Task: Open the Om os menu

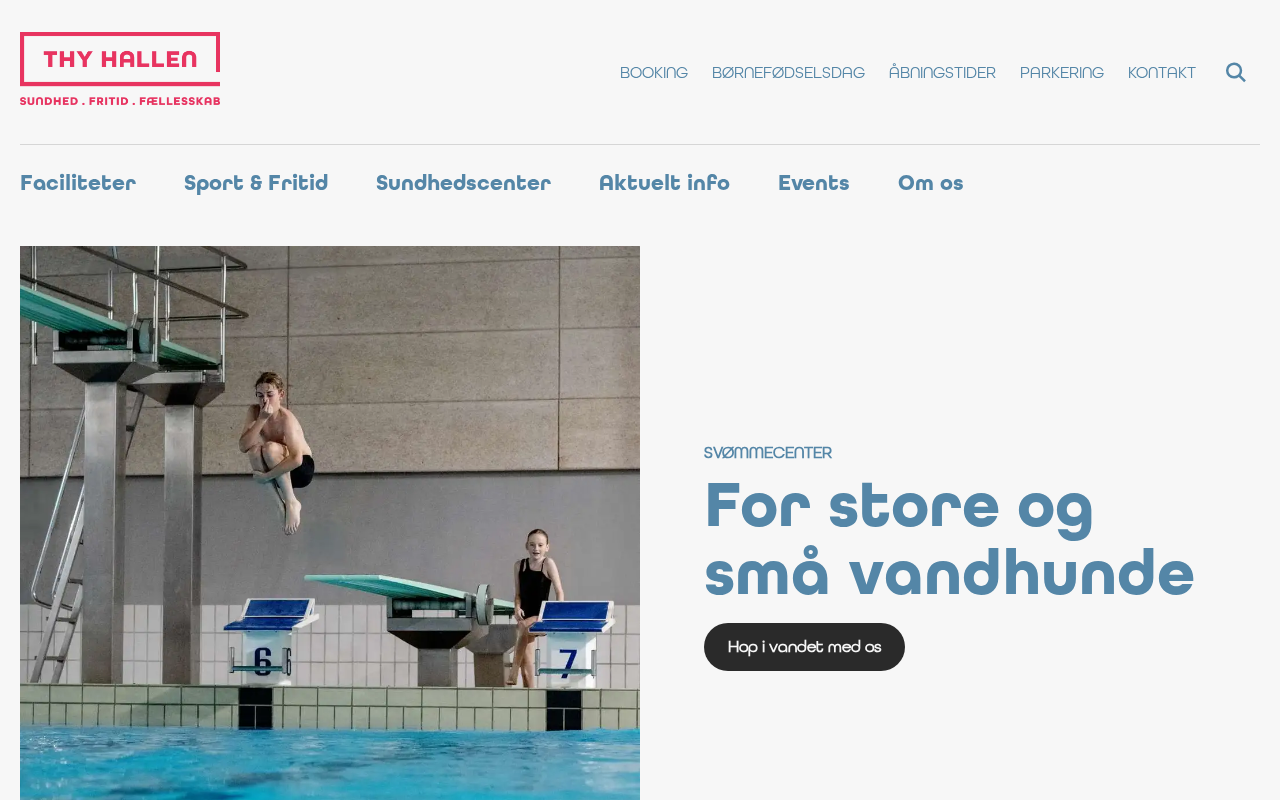Action: pos(931,183)
